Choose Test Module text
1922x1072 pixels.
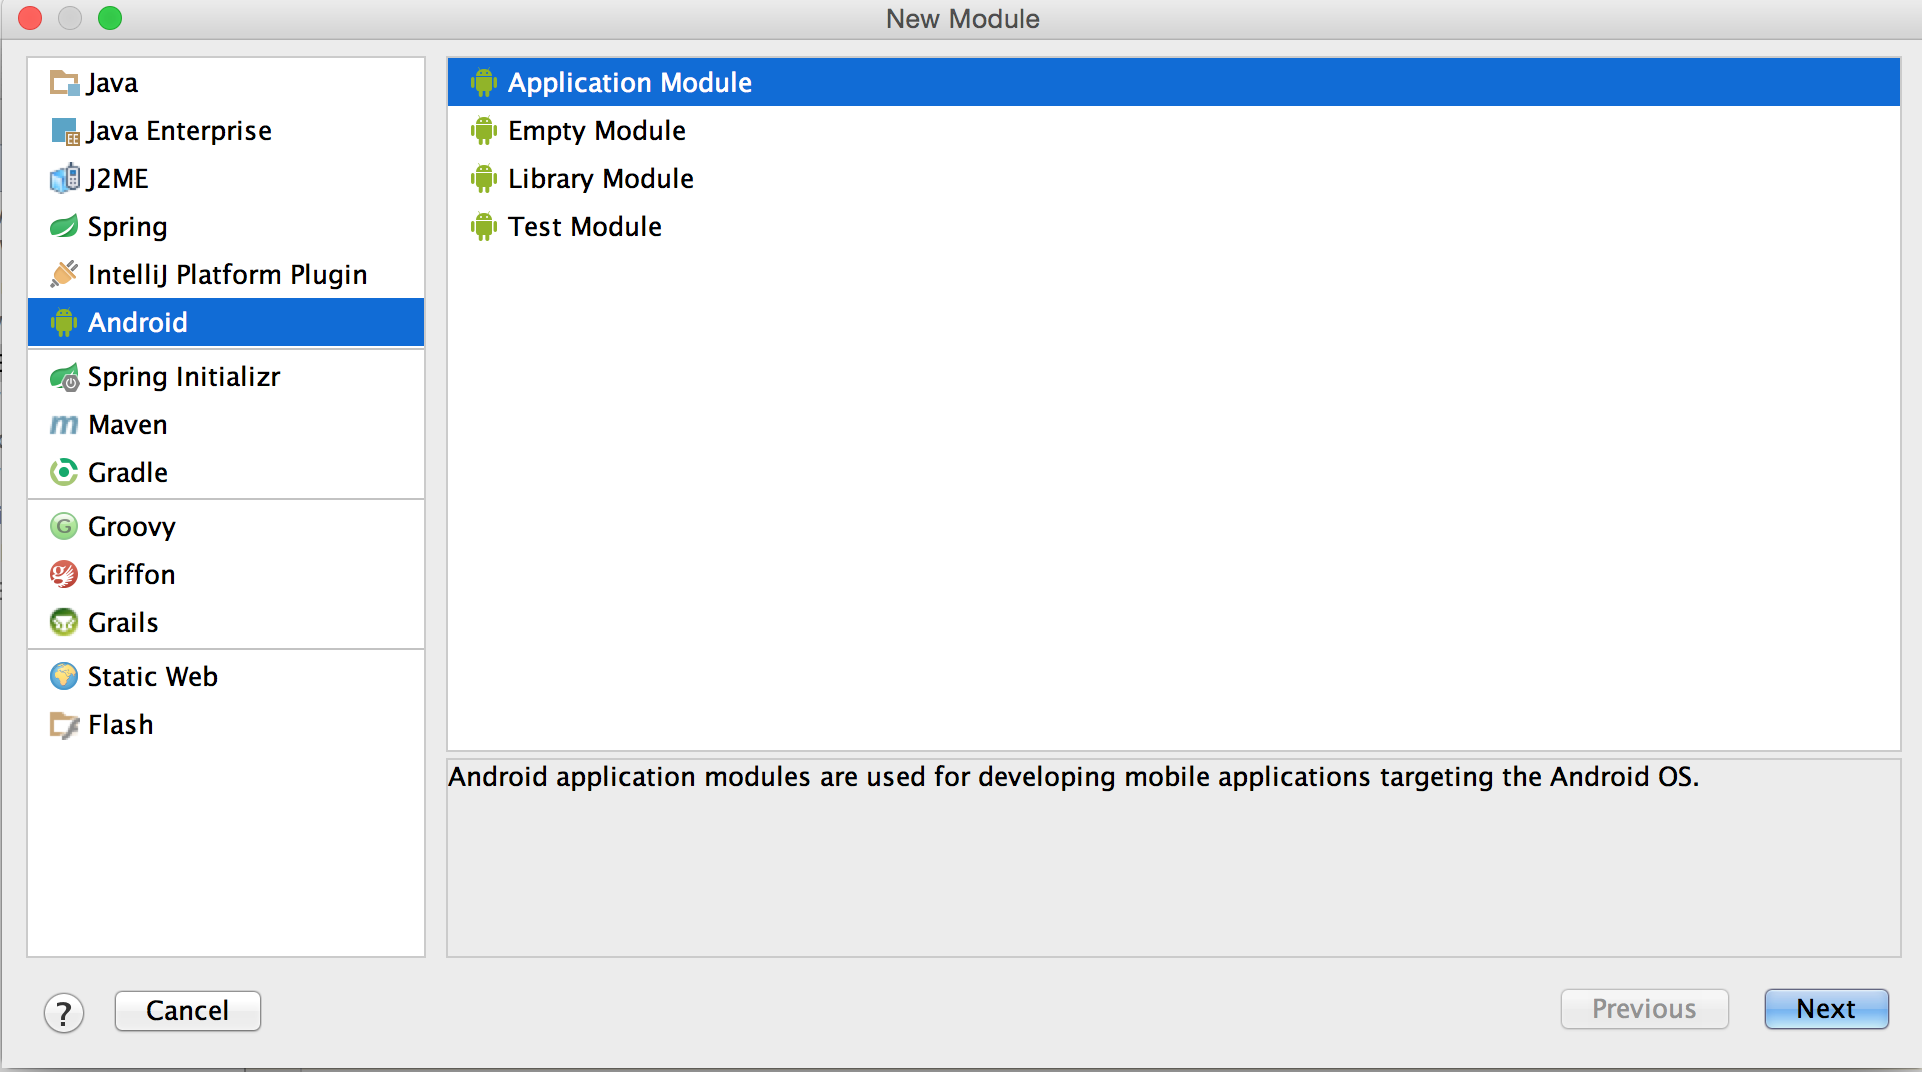585,227
